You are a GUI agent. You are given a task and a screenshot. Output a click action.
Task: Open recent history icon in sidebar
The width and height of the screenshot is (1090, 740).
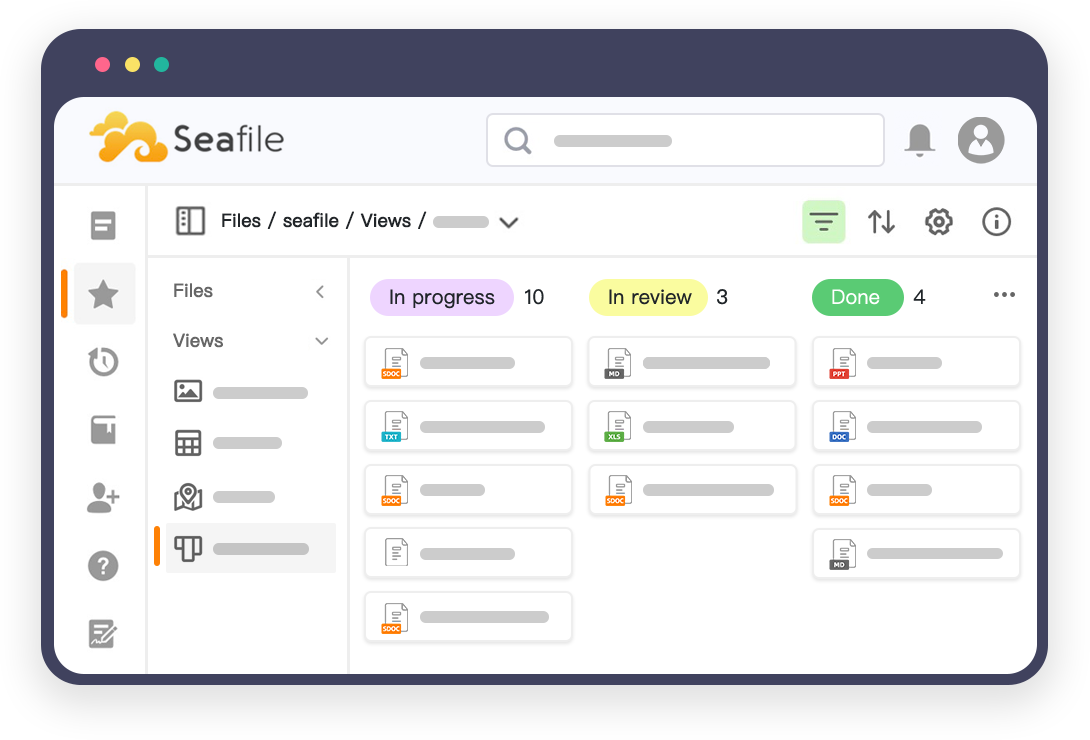[x=104, y=362]
